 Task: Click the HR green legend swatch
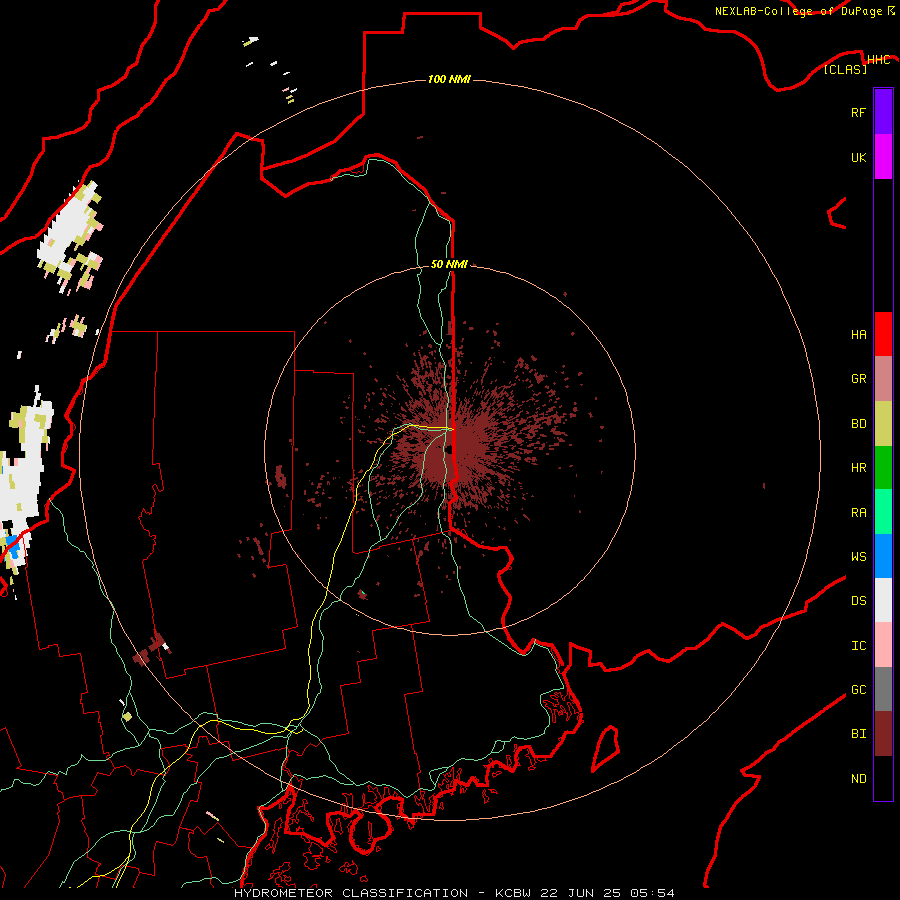(883, 468)
